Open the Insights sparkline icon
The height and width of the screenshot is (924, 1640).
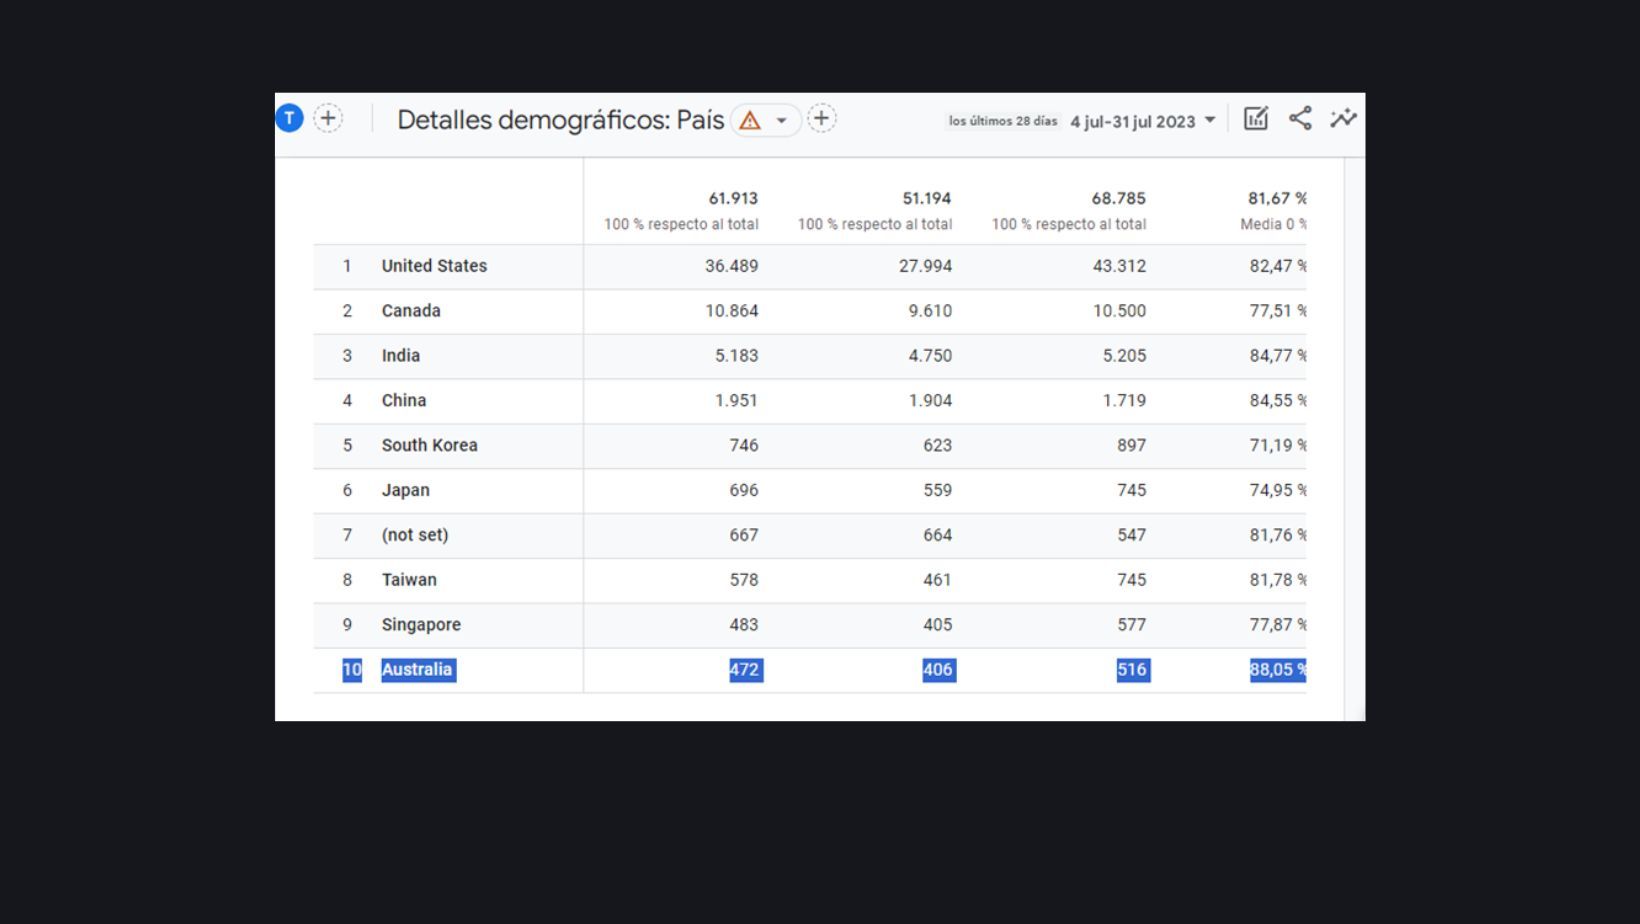click(1343, 118)
